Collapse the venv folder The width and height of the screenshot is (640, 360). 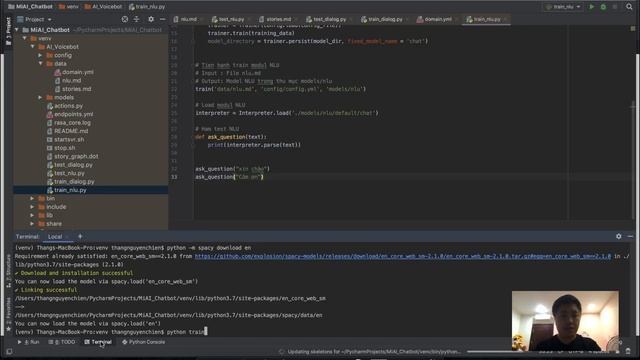pos(25,38)
